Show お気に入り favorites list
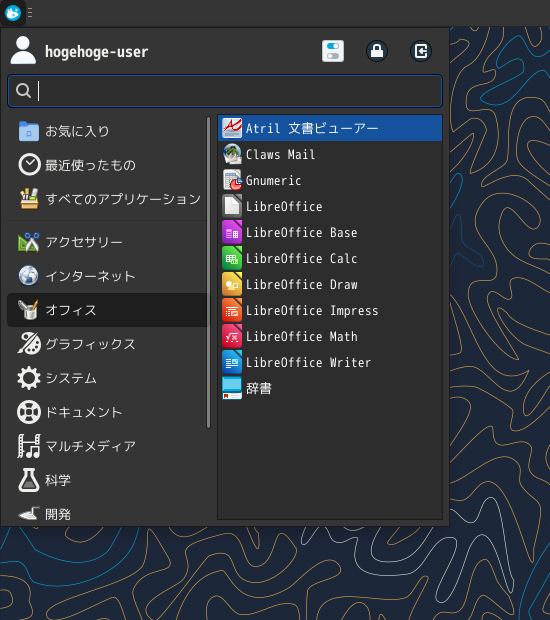Image resolution: width=550 pixels, height=620 pixels. (107, 131)
